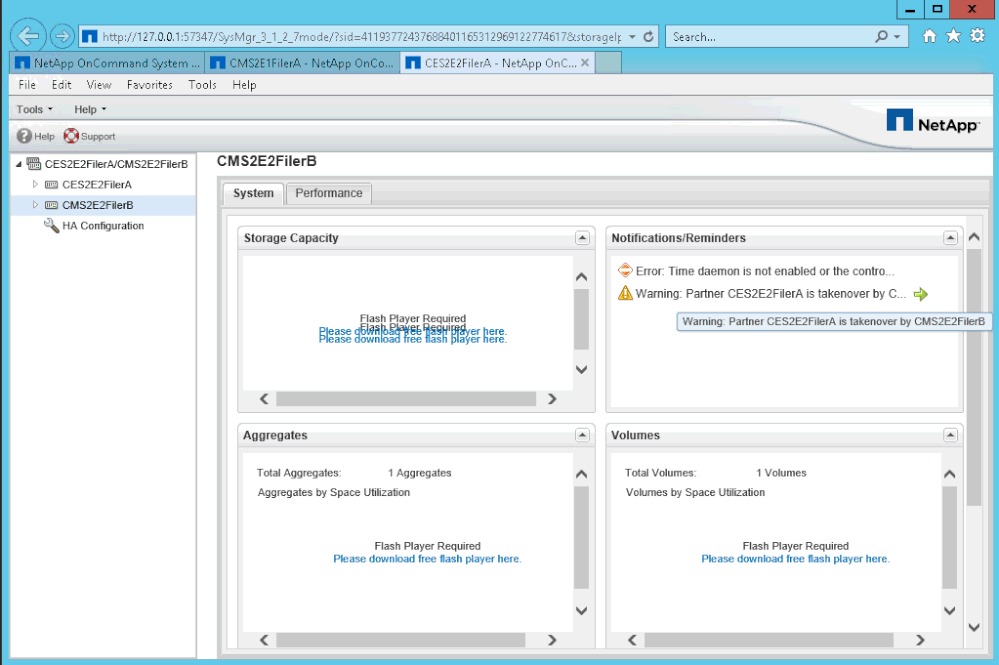Collapse the CES2E2FilerA/CMS2E2FilerB root node
Image resolution: width=999 pixels, height=665 pixels.
18,164
